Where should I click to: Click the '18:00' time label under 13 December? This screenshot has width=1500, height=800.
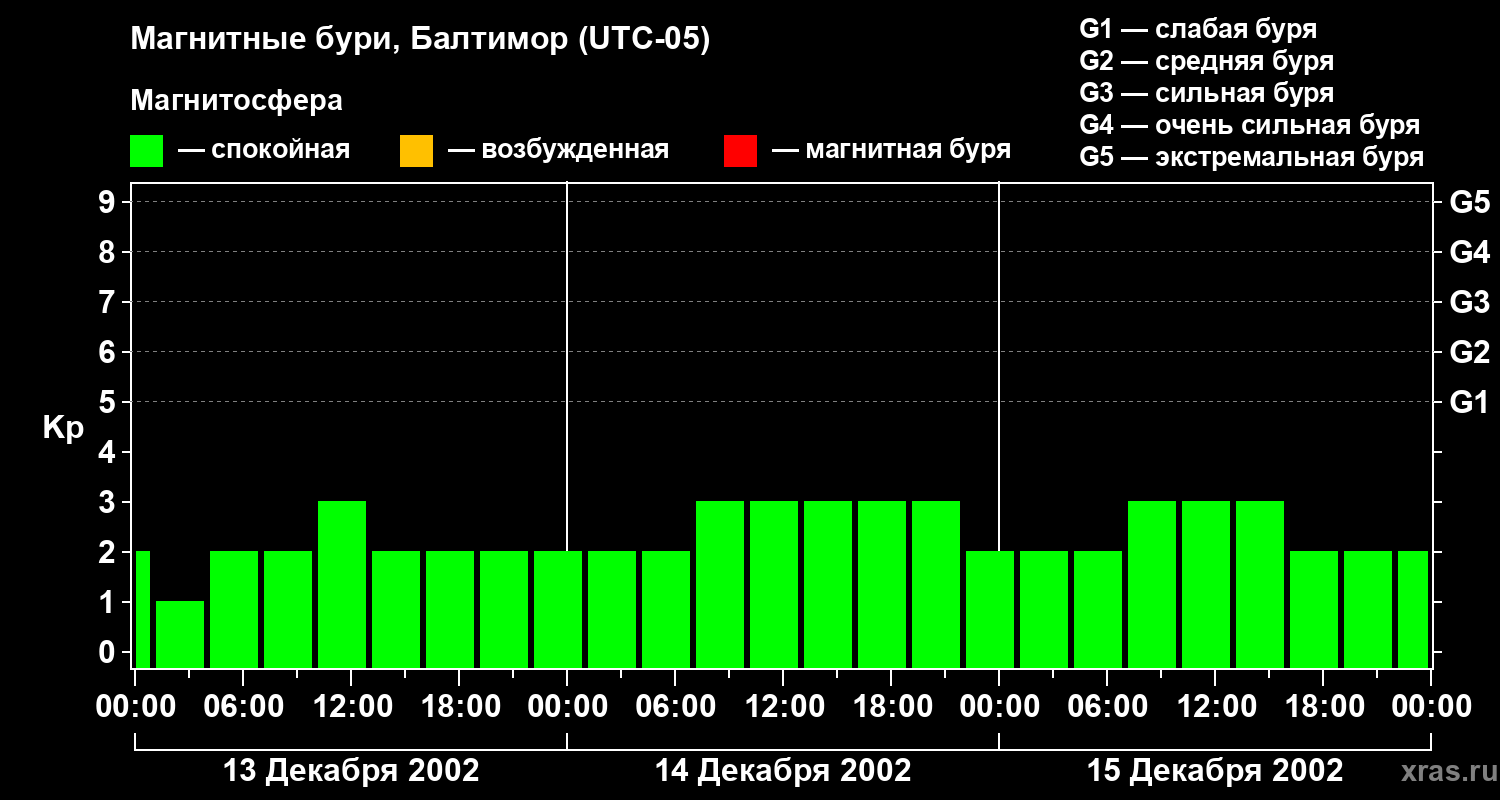point(459,706)
